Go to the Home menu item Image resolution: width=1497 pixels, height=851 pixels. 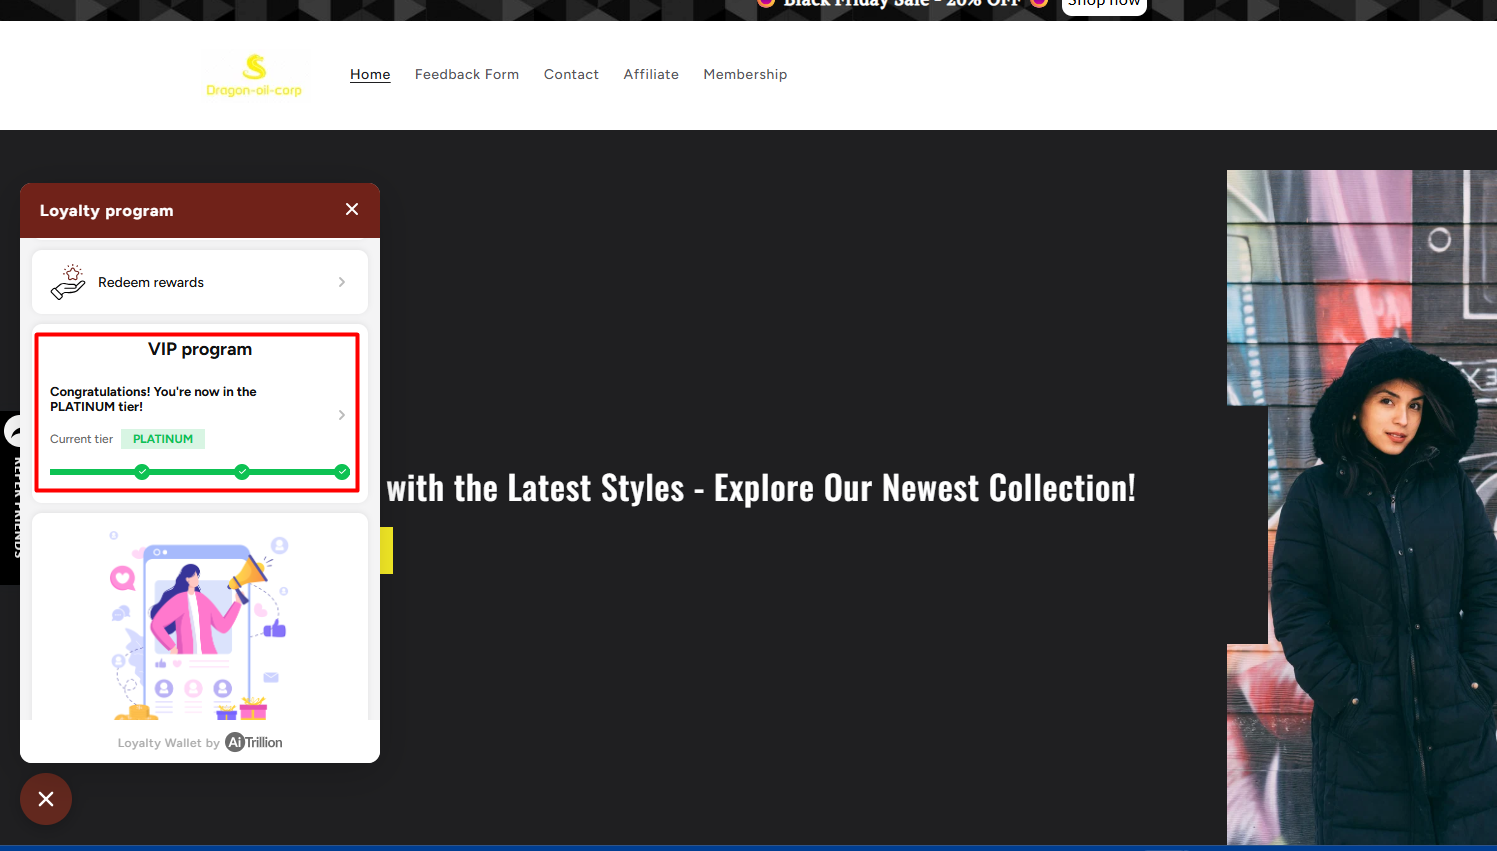[370, 74]
